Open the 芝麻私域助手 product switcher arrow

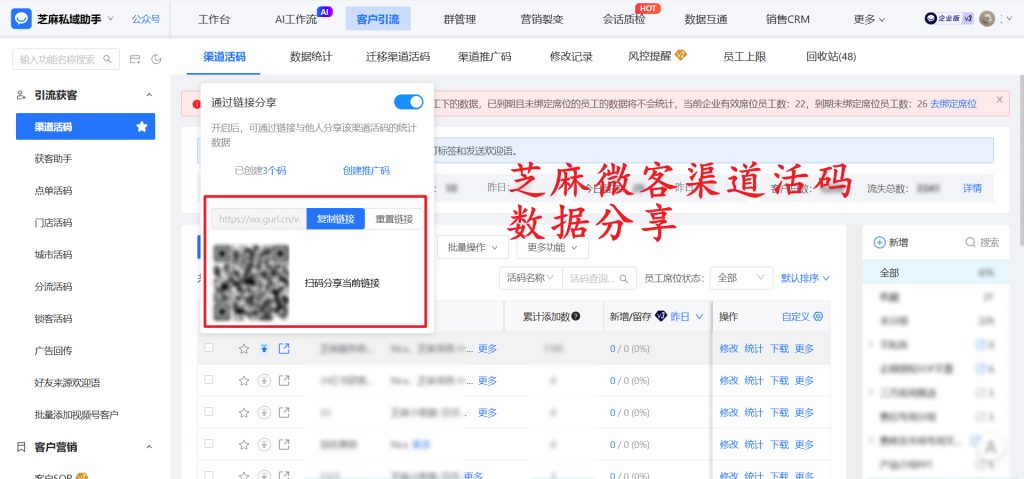click(x=110, y=18)
